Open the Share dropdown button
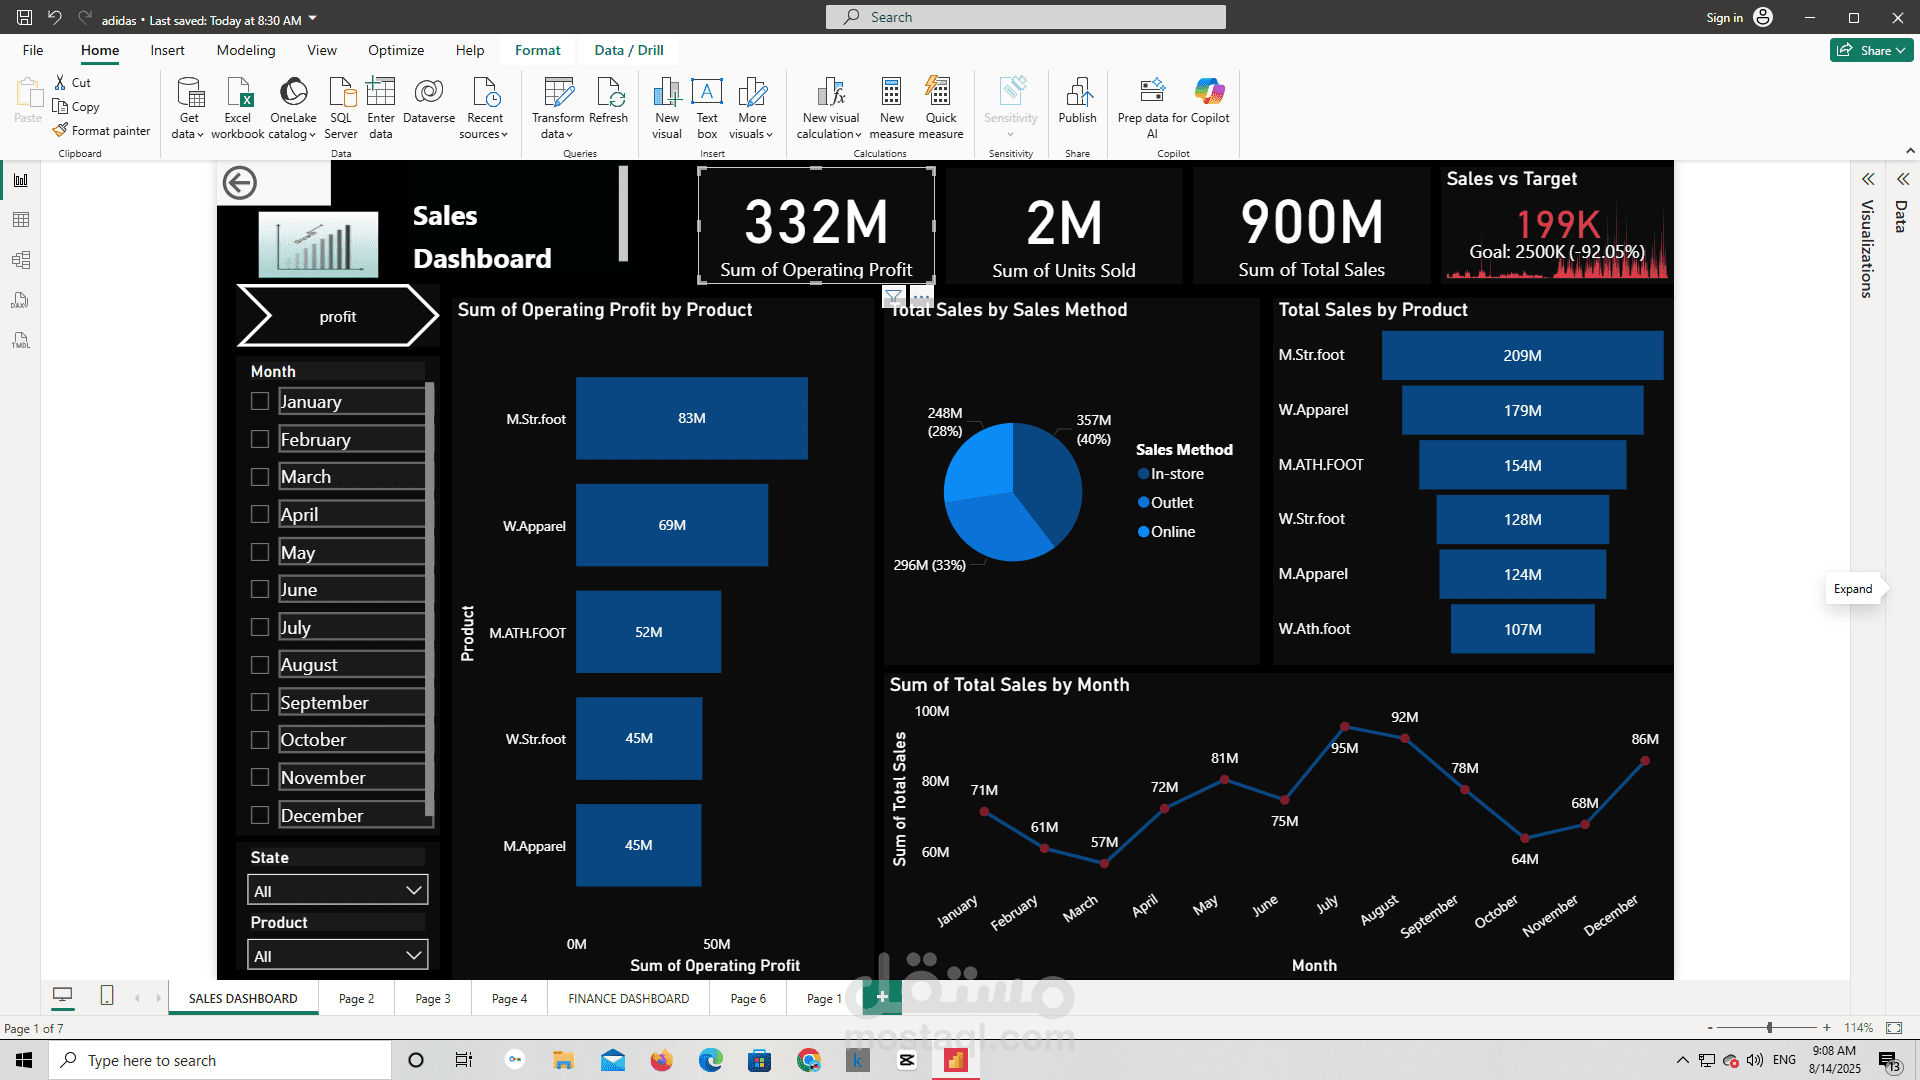1920x1080 pixels. click(1871, 50)
